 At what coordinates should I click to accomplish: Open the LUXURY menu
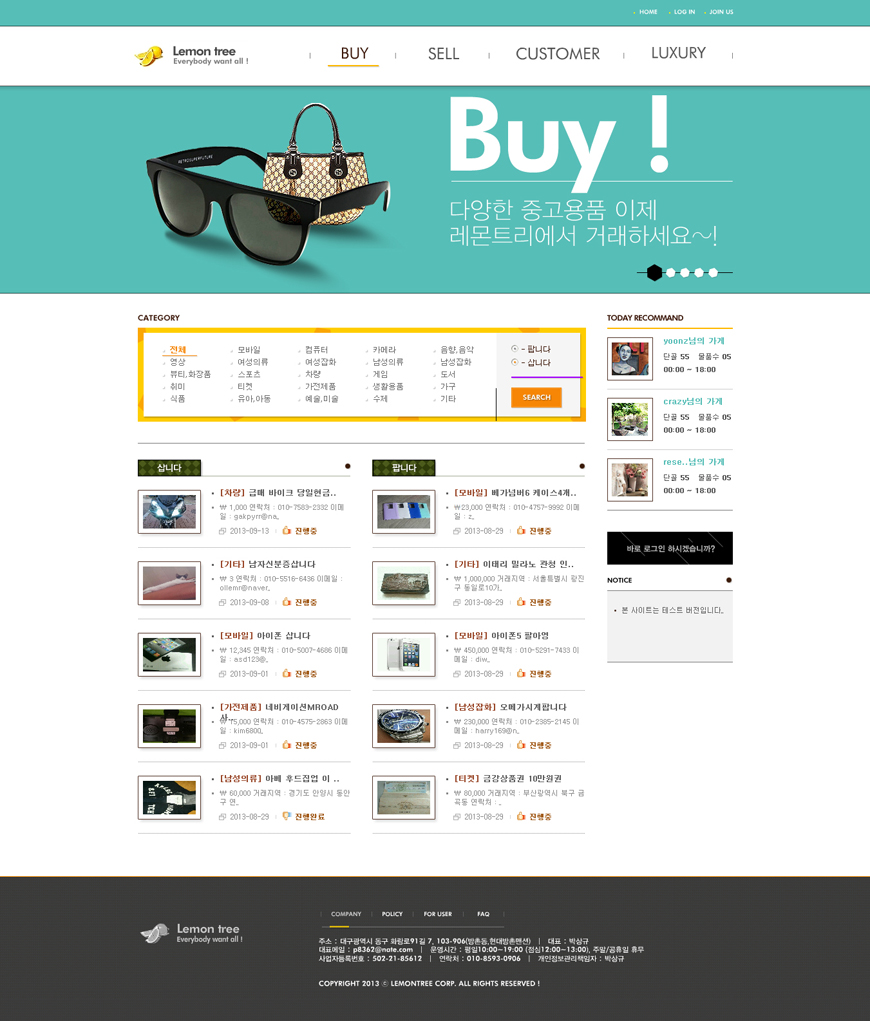tap(678, 53)
